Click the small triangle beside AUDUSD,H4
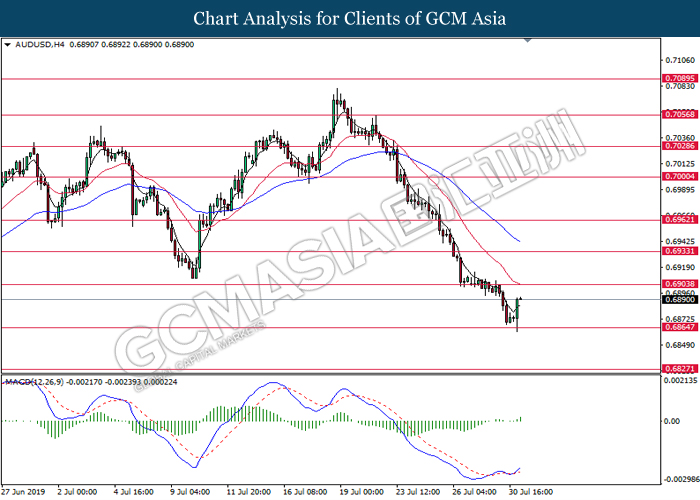Viewport: 700px width, 500px height. pos(7,45)
